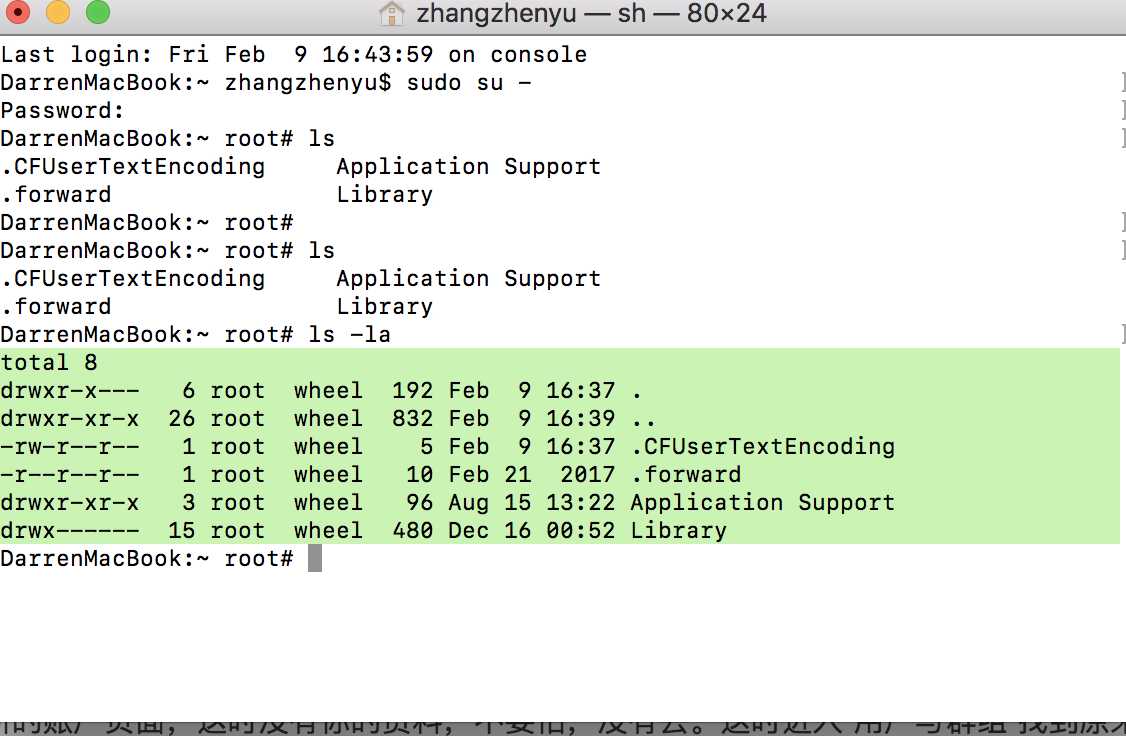Zoom the window with green button
The height and width of the screenshot is (736, 1126).
pos(97,13)
